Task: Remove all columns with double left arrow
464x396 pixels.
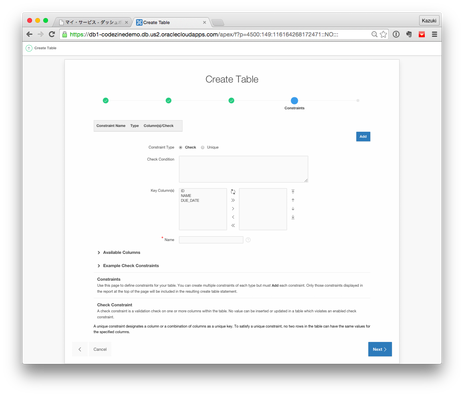Action: click(233, 225)
